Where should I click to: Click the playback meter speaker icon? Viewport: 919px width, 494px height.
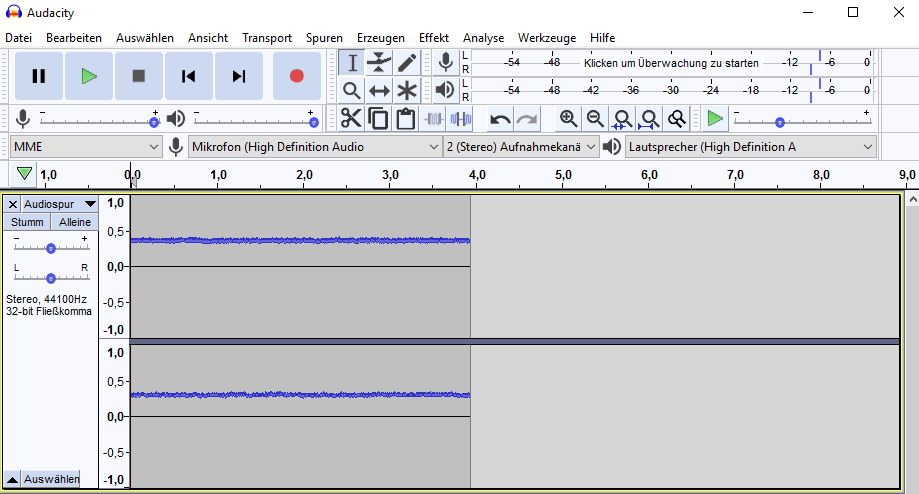point(445,90)
